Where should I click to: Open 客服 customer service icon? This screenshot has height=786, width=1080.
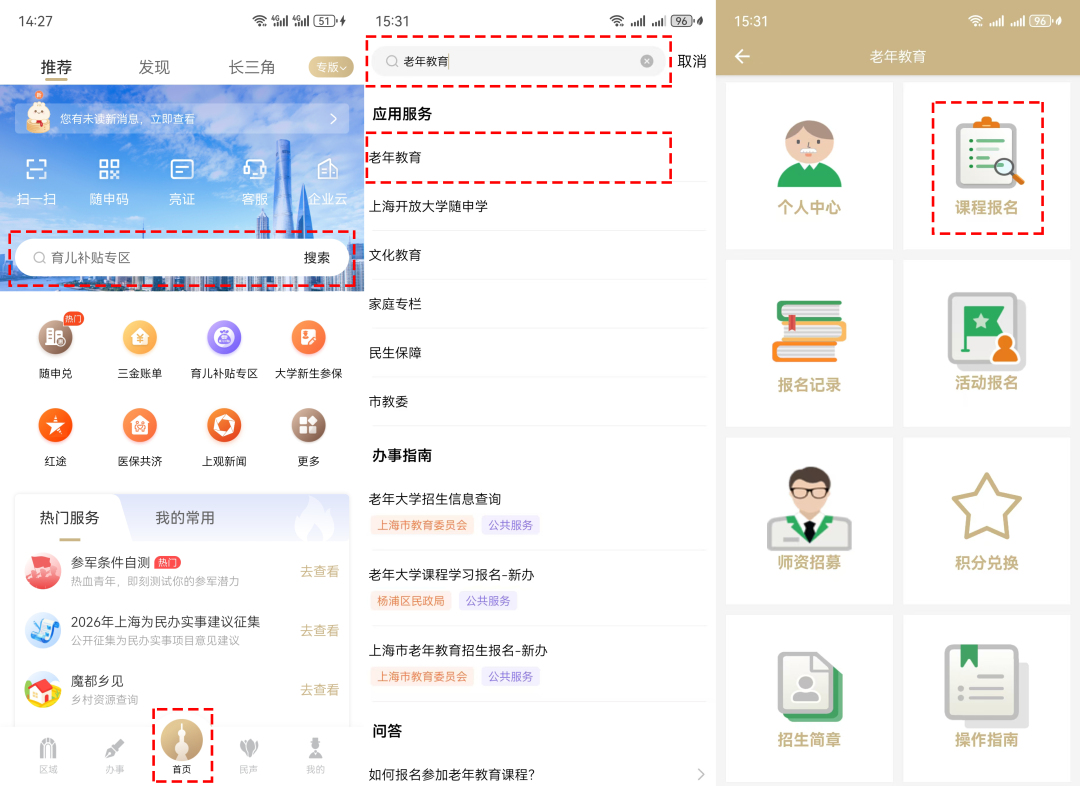255,170
